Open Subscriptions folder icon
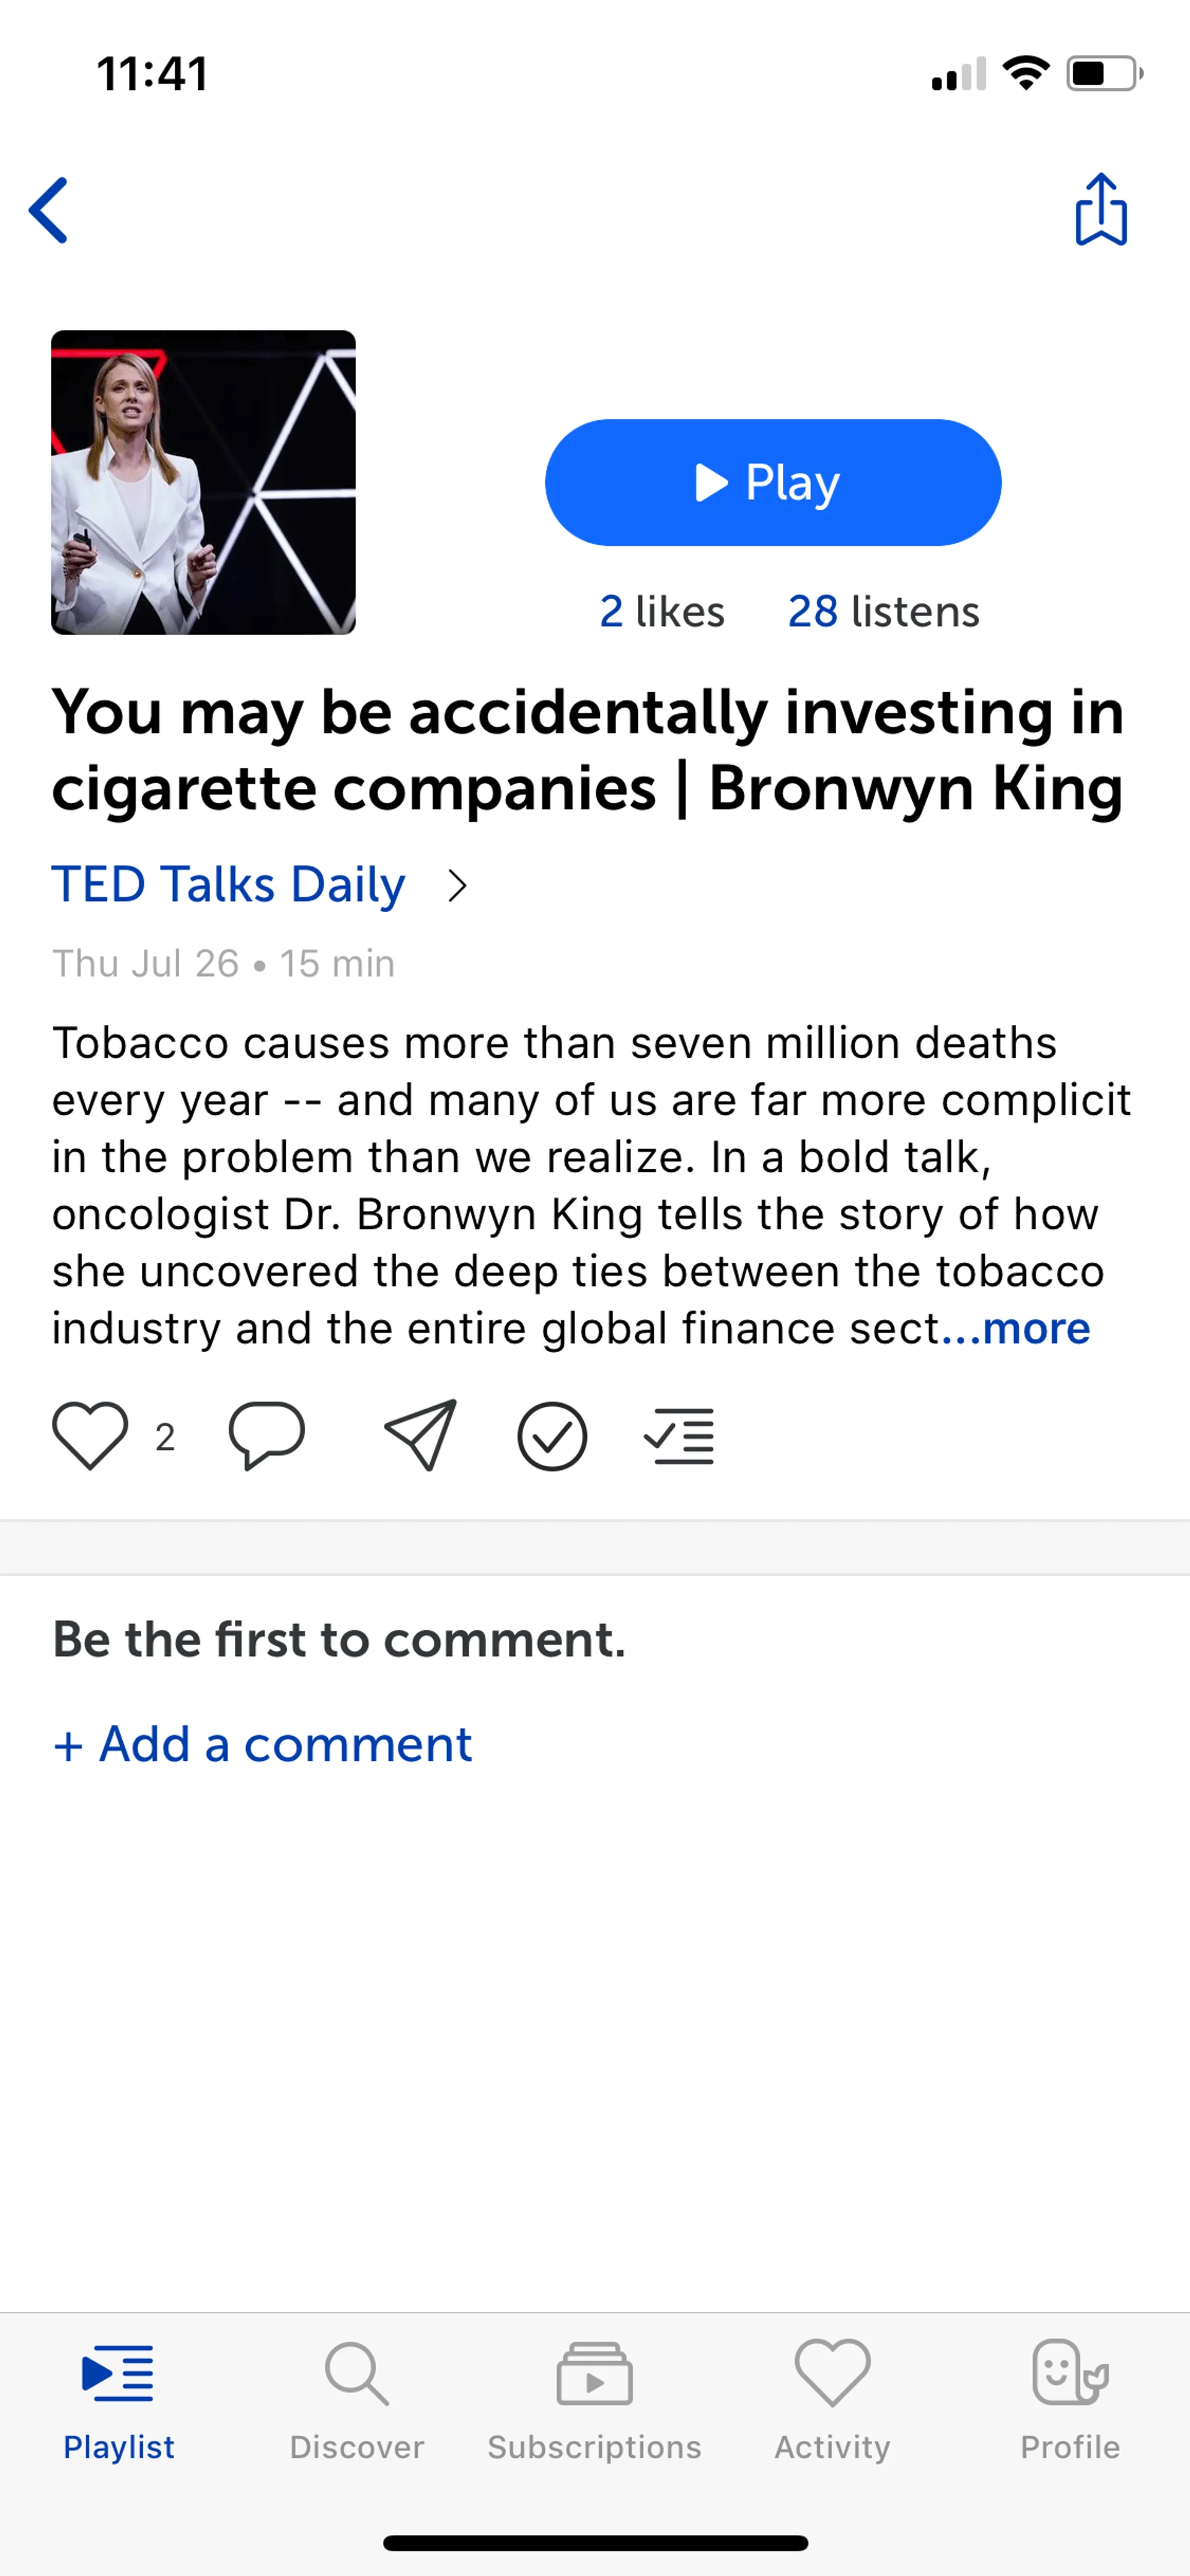1190x2576 pixels. [594, 2373]
